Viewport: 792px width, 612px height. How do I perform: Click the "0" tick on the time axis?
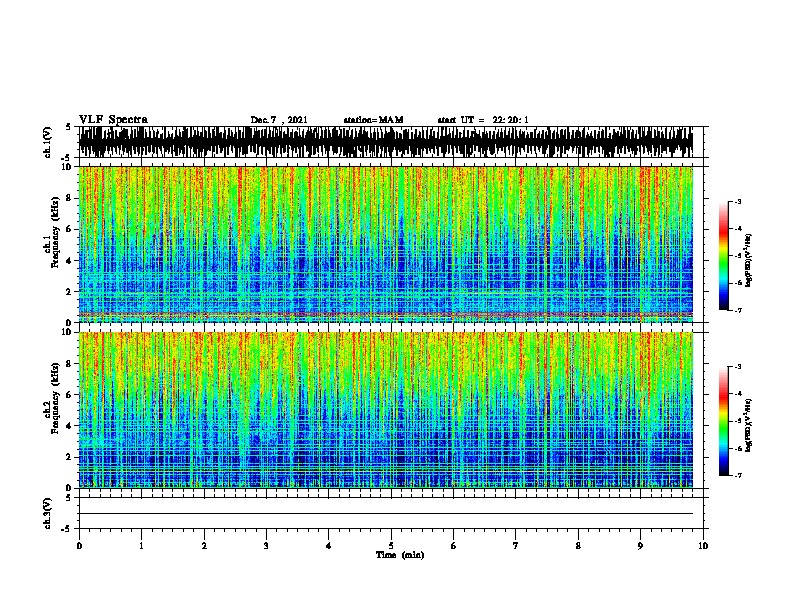pos(79,546)
